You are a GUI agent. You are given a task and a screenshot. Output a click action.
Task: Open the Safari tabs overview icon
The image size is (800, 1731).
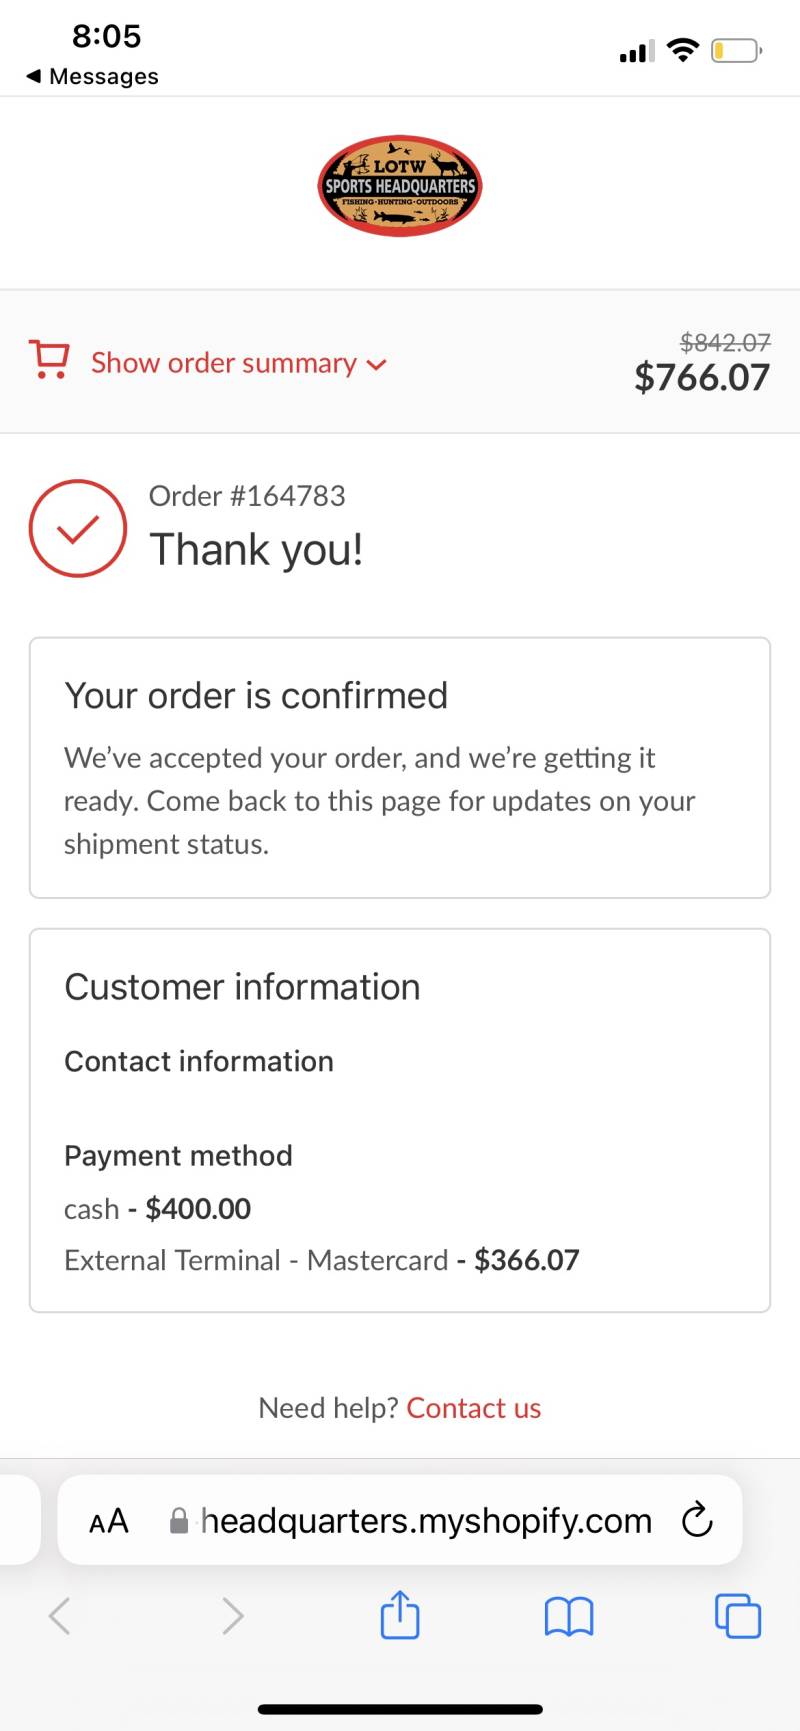(x=738, y=1616)
